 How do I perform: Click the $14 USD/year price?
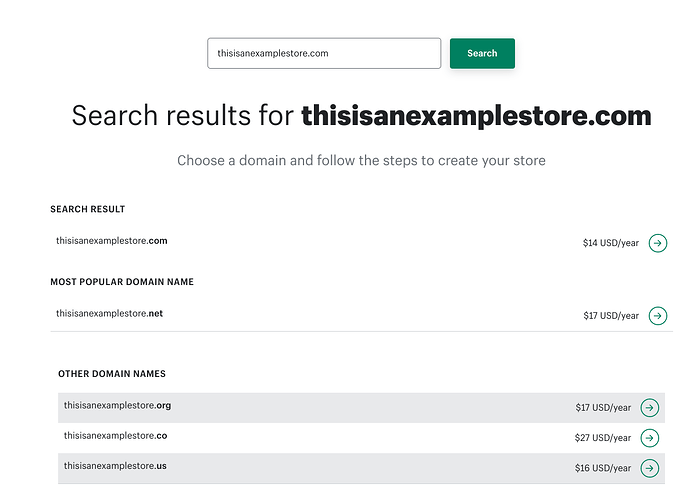coord(610,242)
